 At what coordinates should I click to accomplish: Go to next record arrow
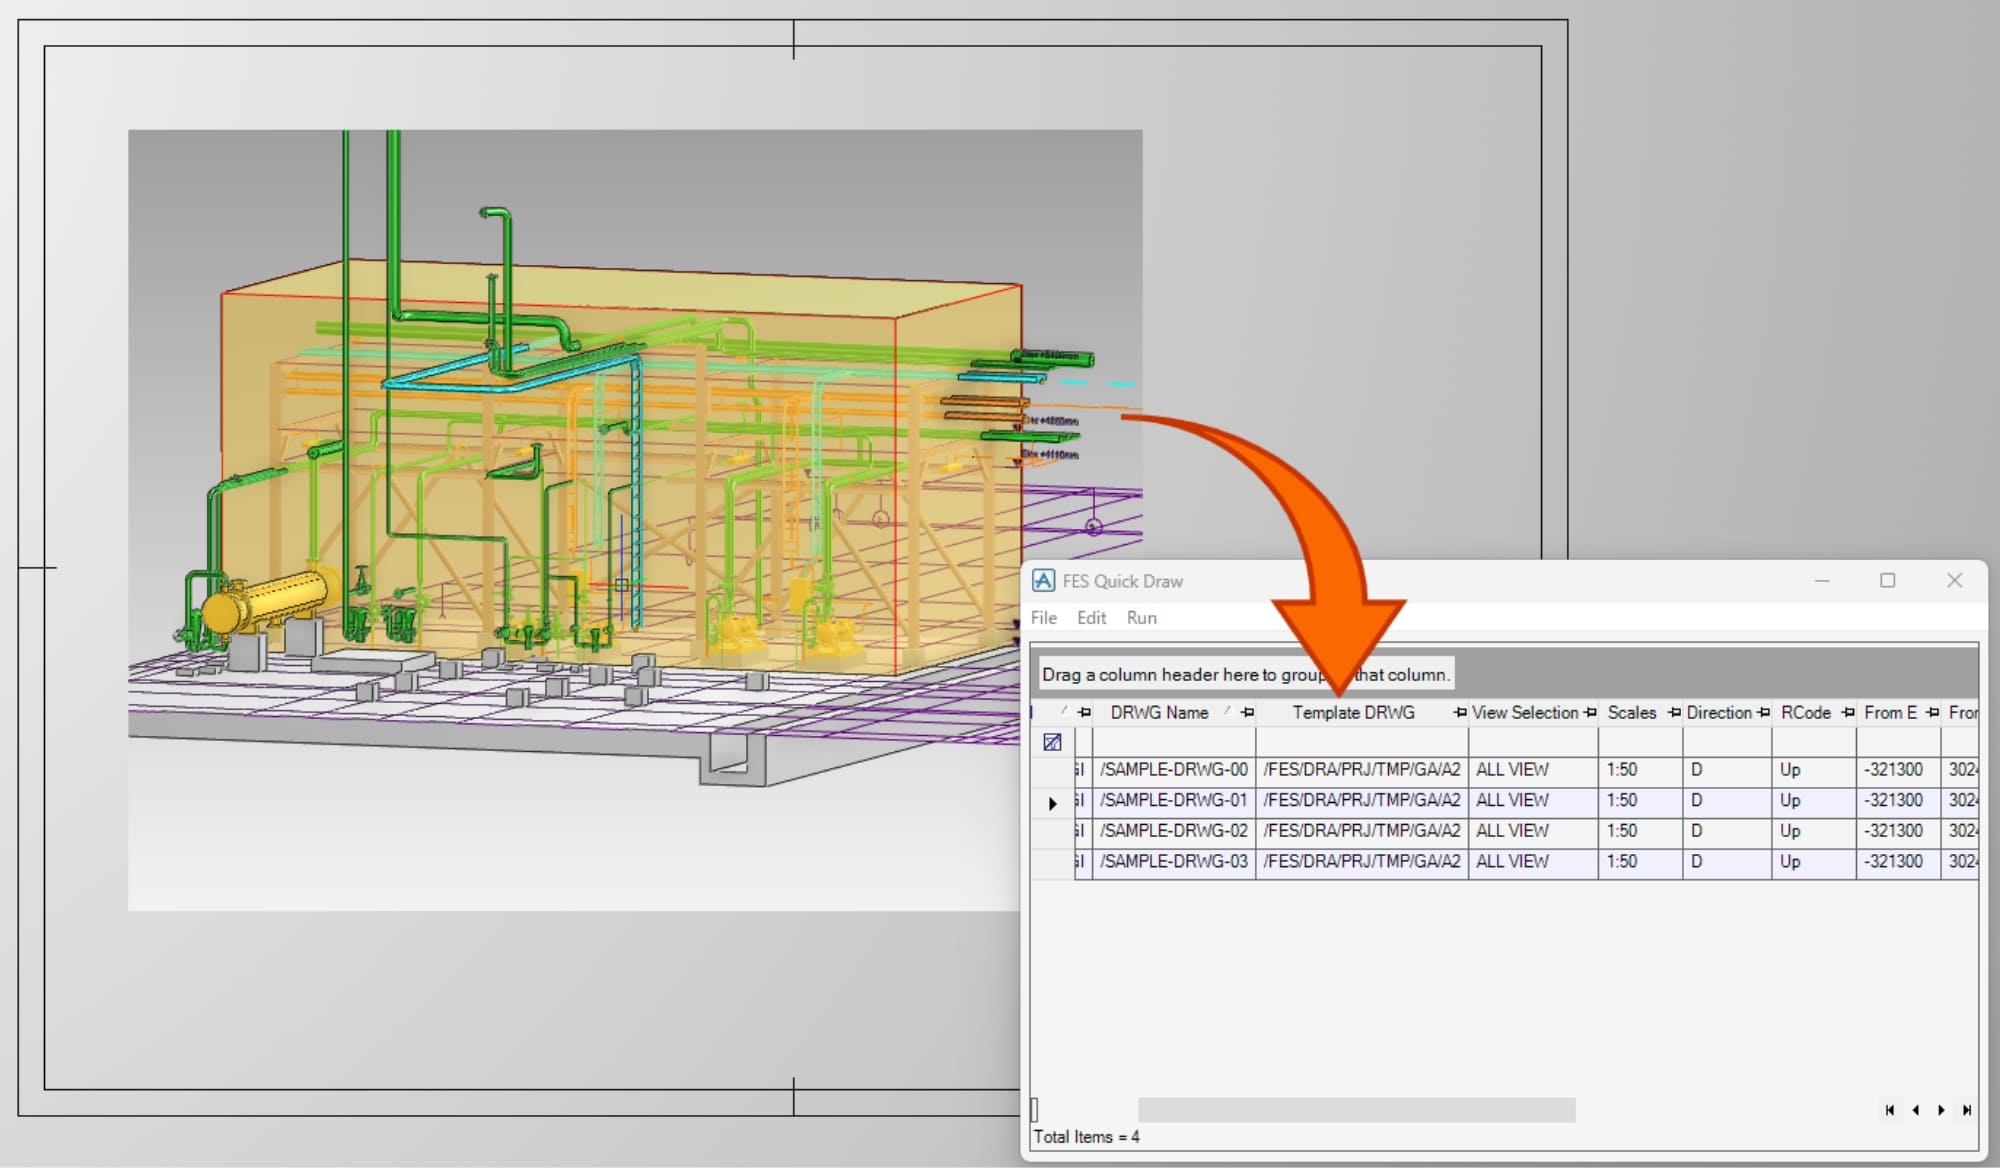pyautogui.click(x=1941, y=1110)
